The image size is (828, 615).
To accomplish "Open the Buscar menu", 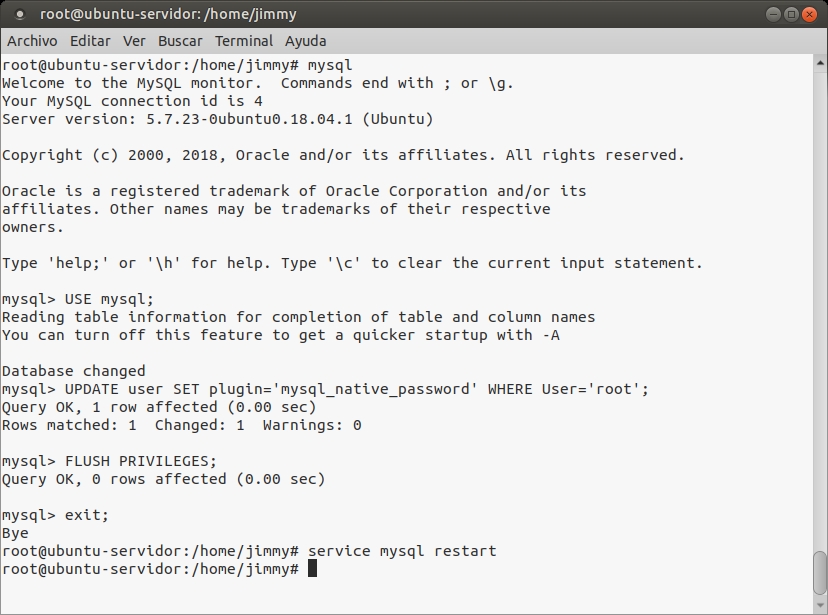I will (180, 41).
